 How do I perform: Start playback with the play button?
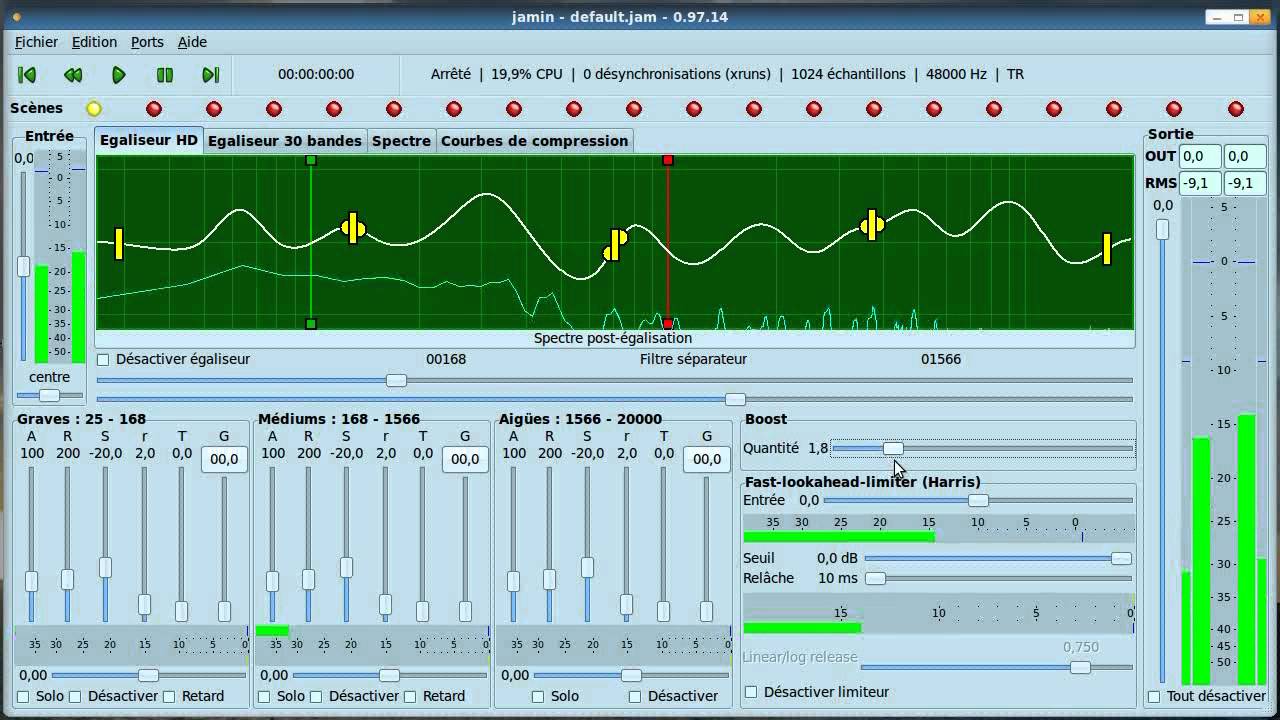119,74
